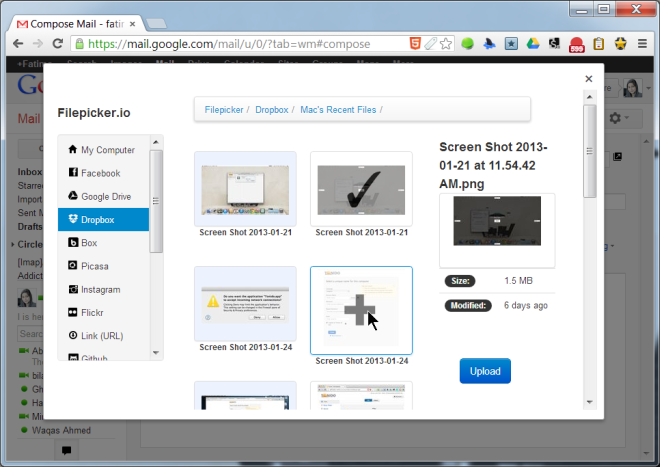
Task: Click the clipboard extension icon
Action: coord(599,43)
